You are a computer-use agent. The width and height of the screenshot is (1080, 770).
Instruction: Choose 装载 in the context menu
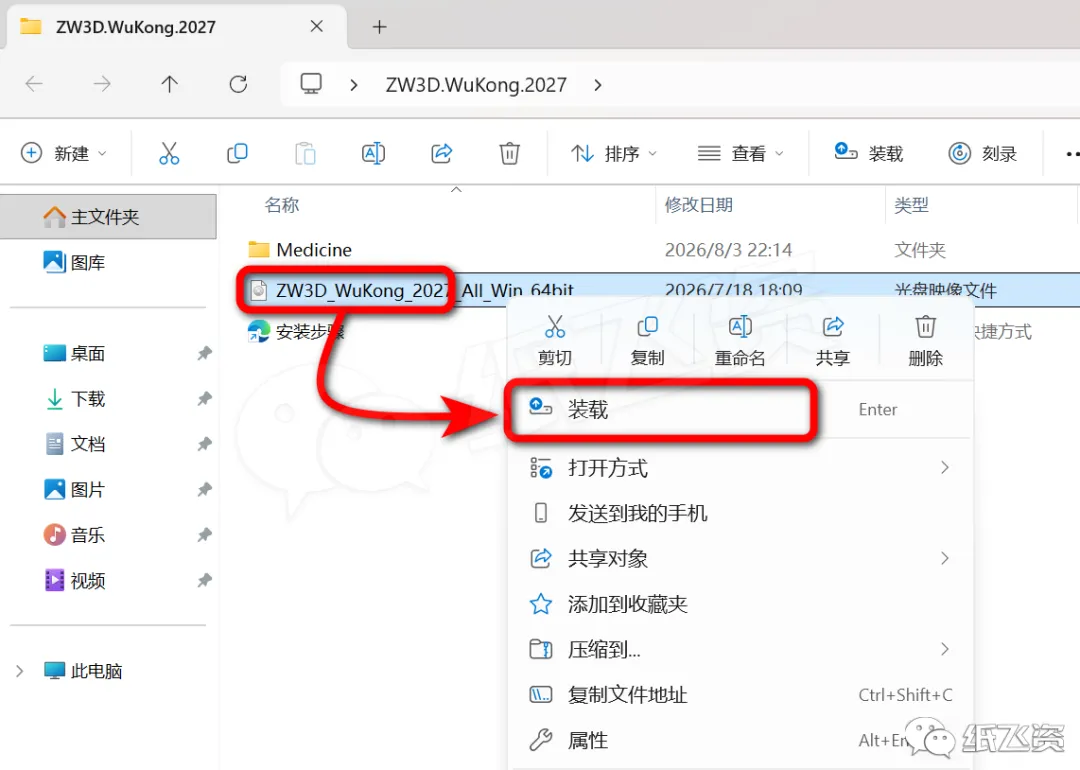740,410
